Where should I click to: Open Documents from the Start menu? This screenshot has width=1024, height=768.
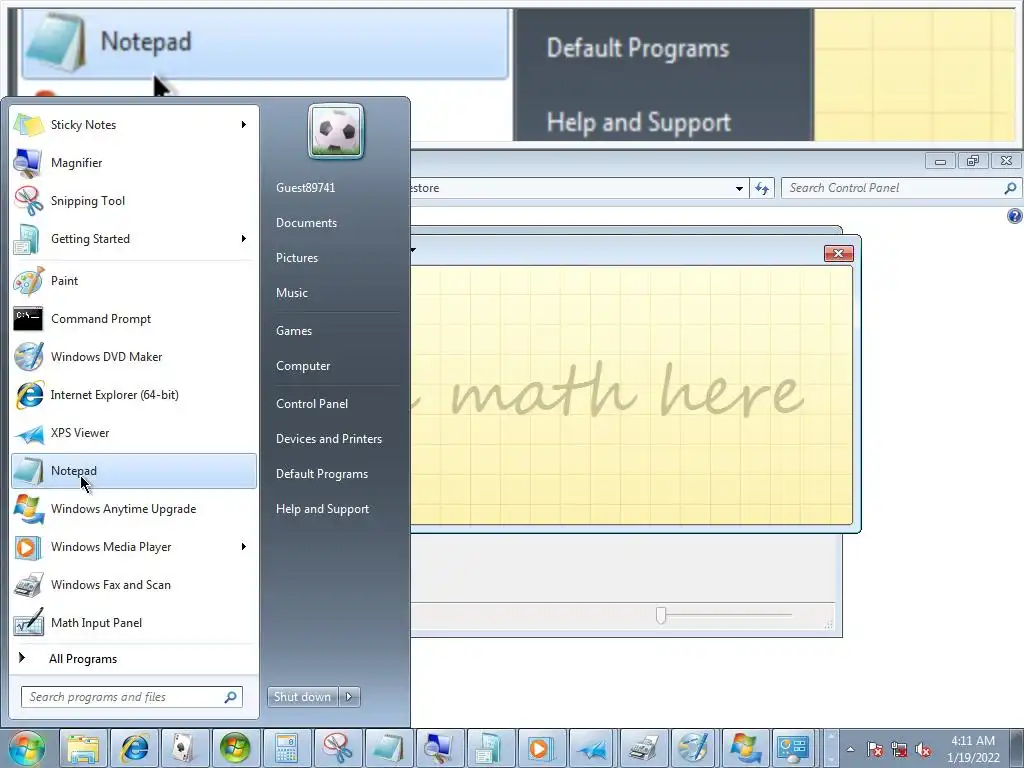306,223
